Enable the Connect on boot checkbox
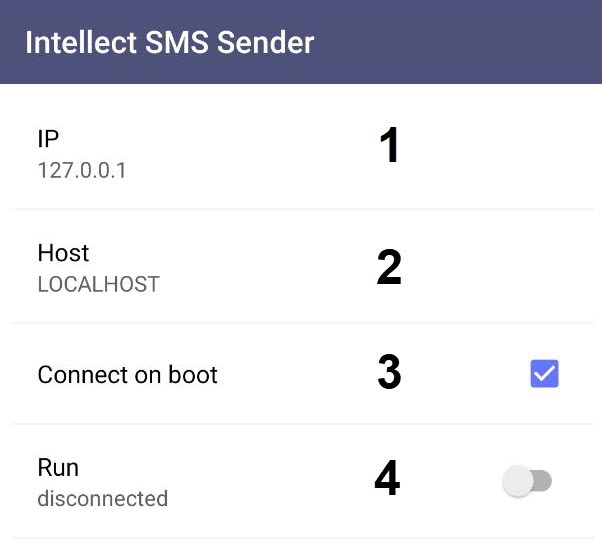602x542 pixels. tap(544, 374)
